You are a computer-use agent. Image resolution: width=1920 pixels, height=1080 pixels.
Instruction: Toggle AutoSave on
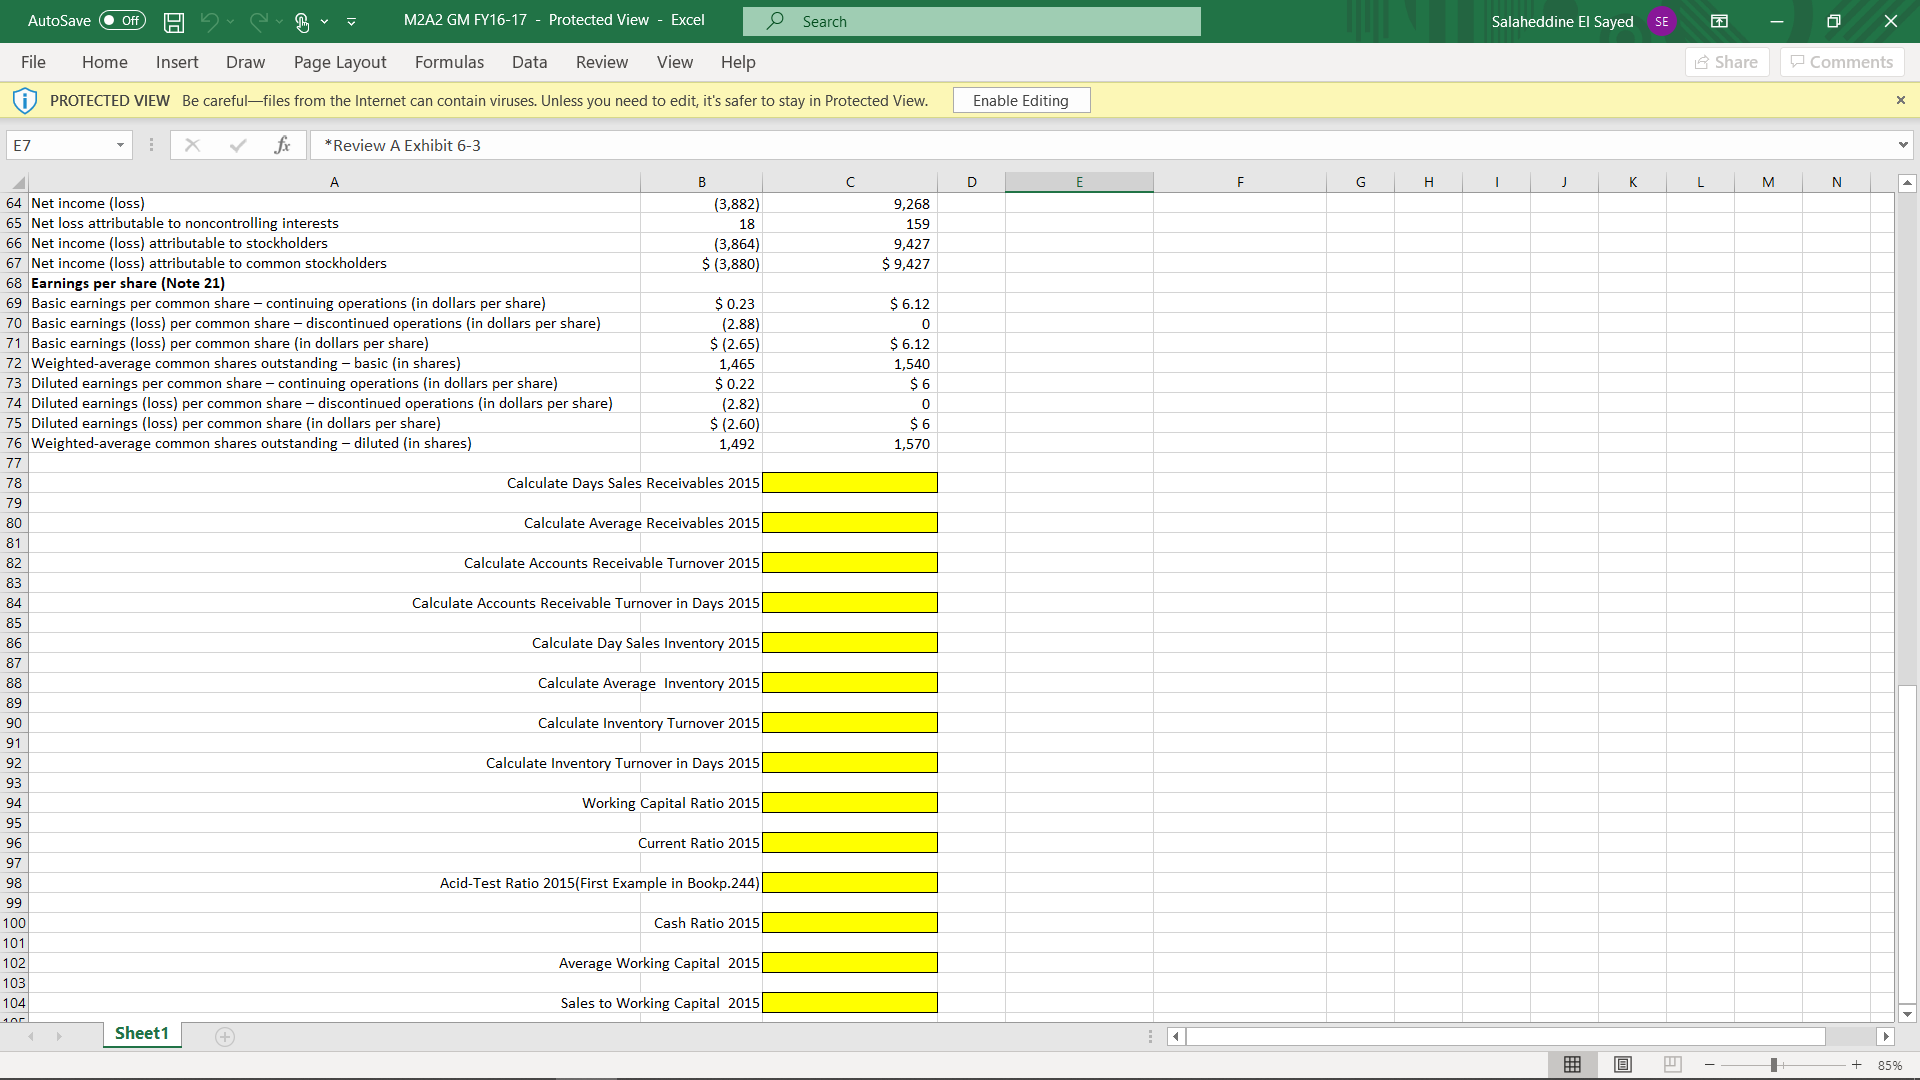click(120, 20)
